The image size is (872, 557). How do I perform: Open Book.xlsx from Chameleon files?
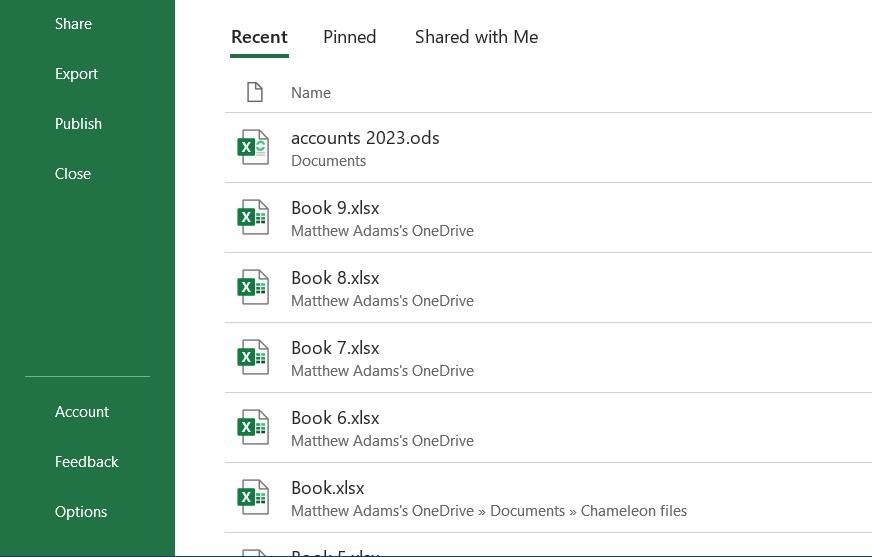(x=328, y=488)
